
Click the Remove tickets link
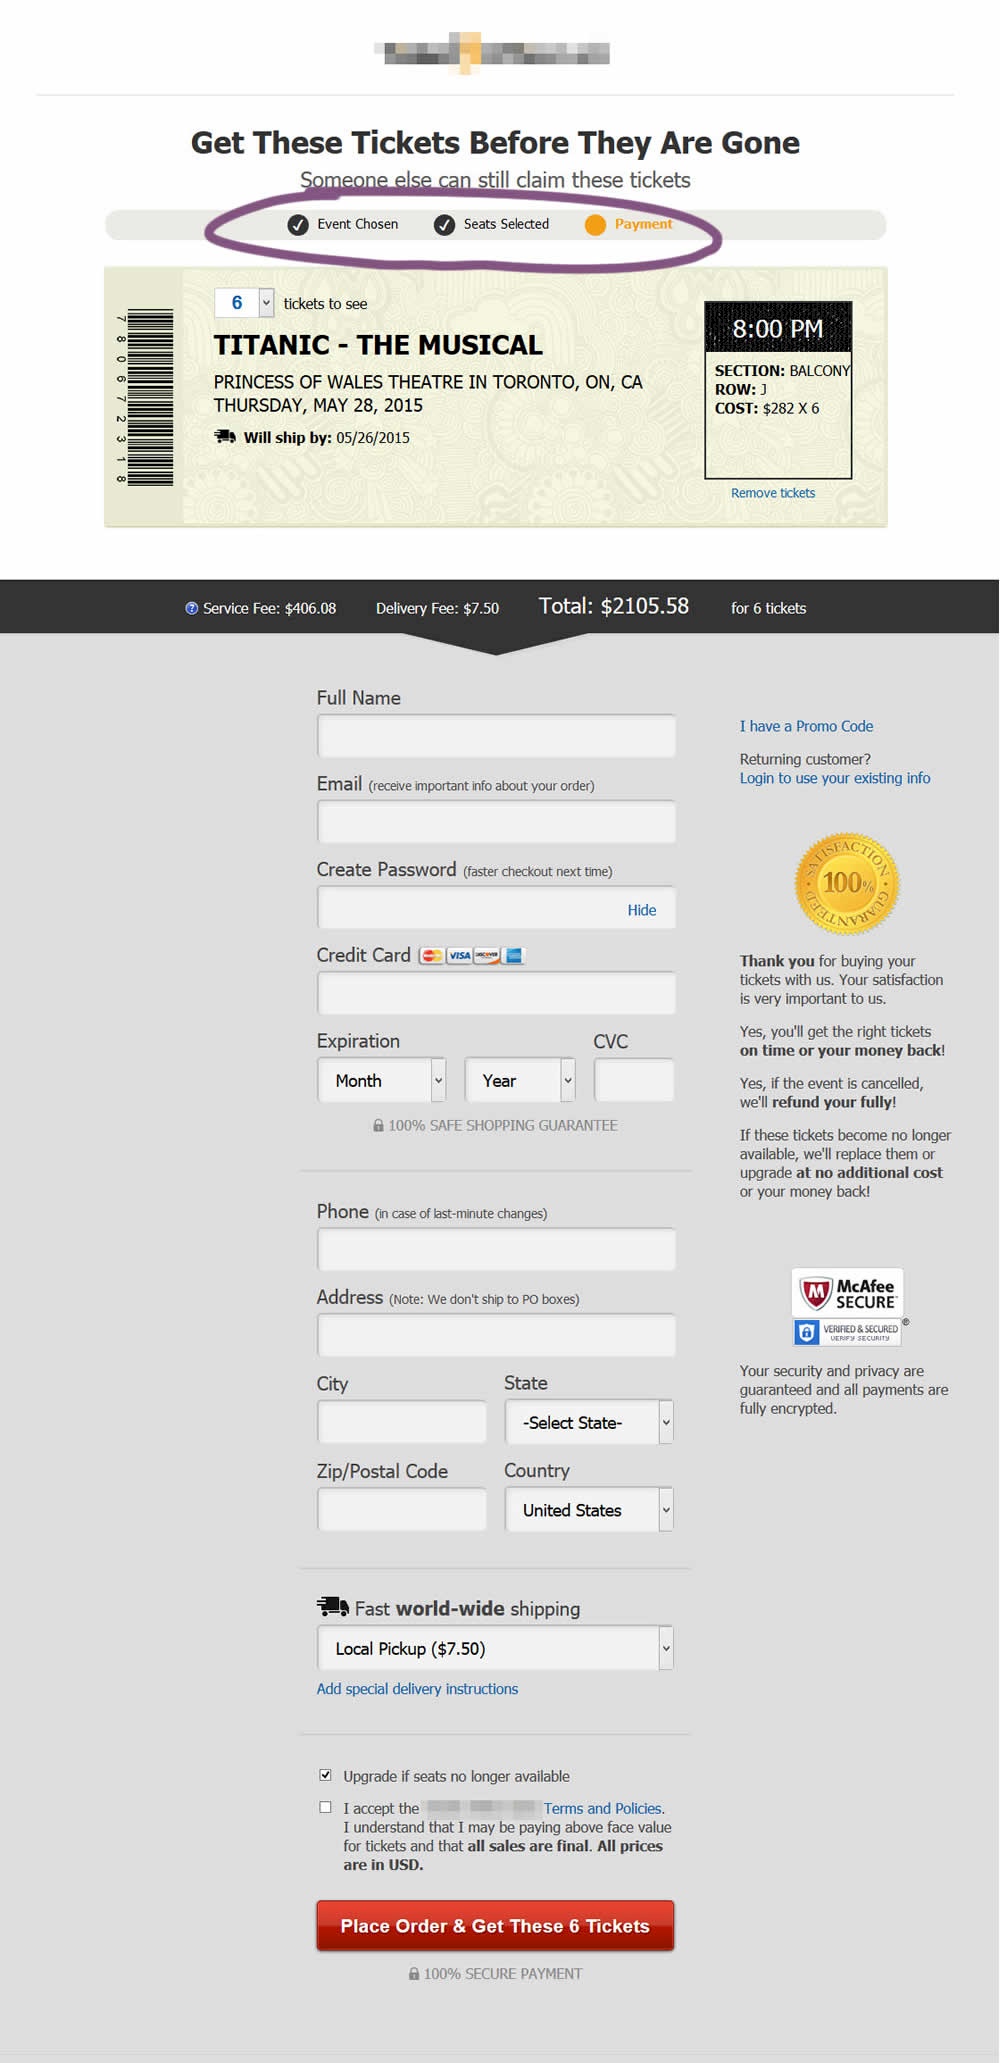[772, 493]
